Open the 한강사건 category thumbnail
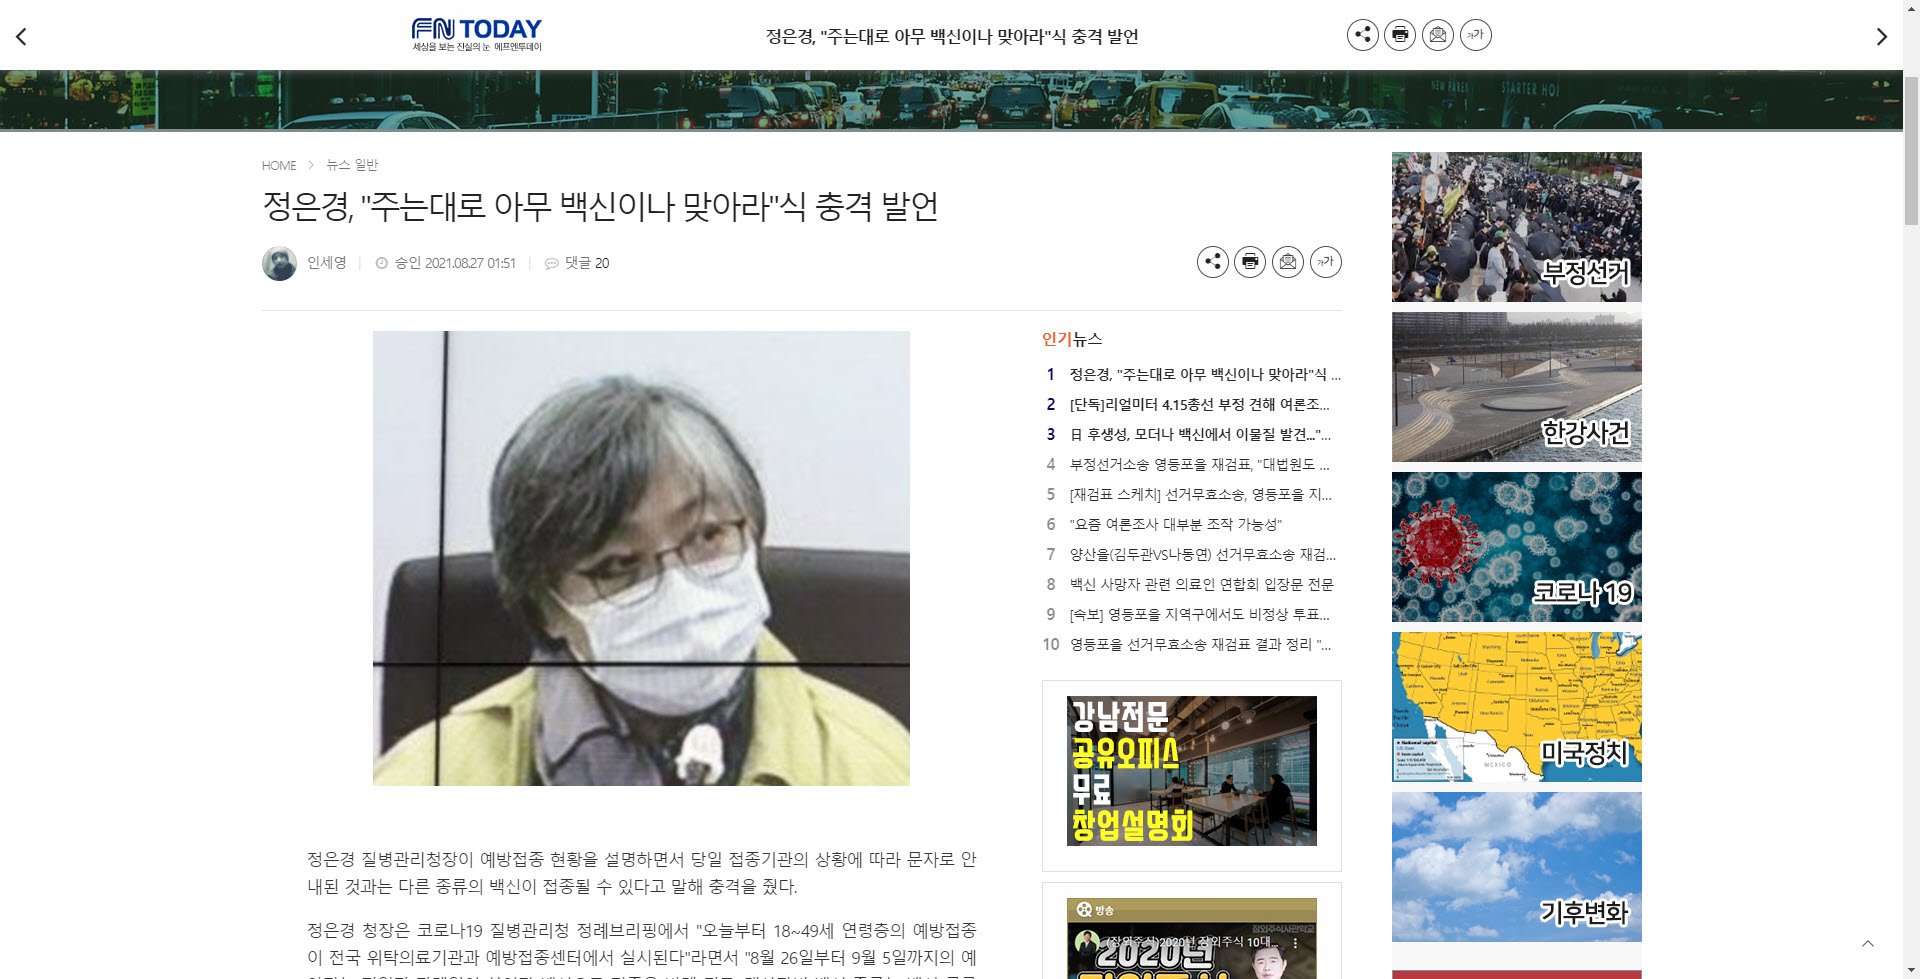1920x979 pixels. pyautogui.click(x=1516, y=387)
